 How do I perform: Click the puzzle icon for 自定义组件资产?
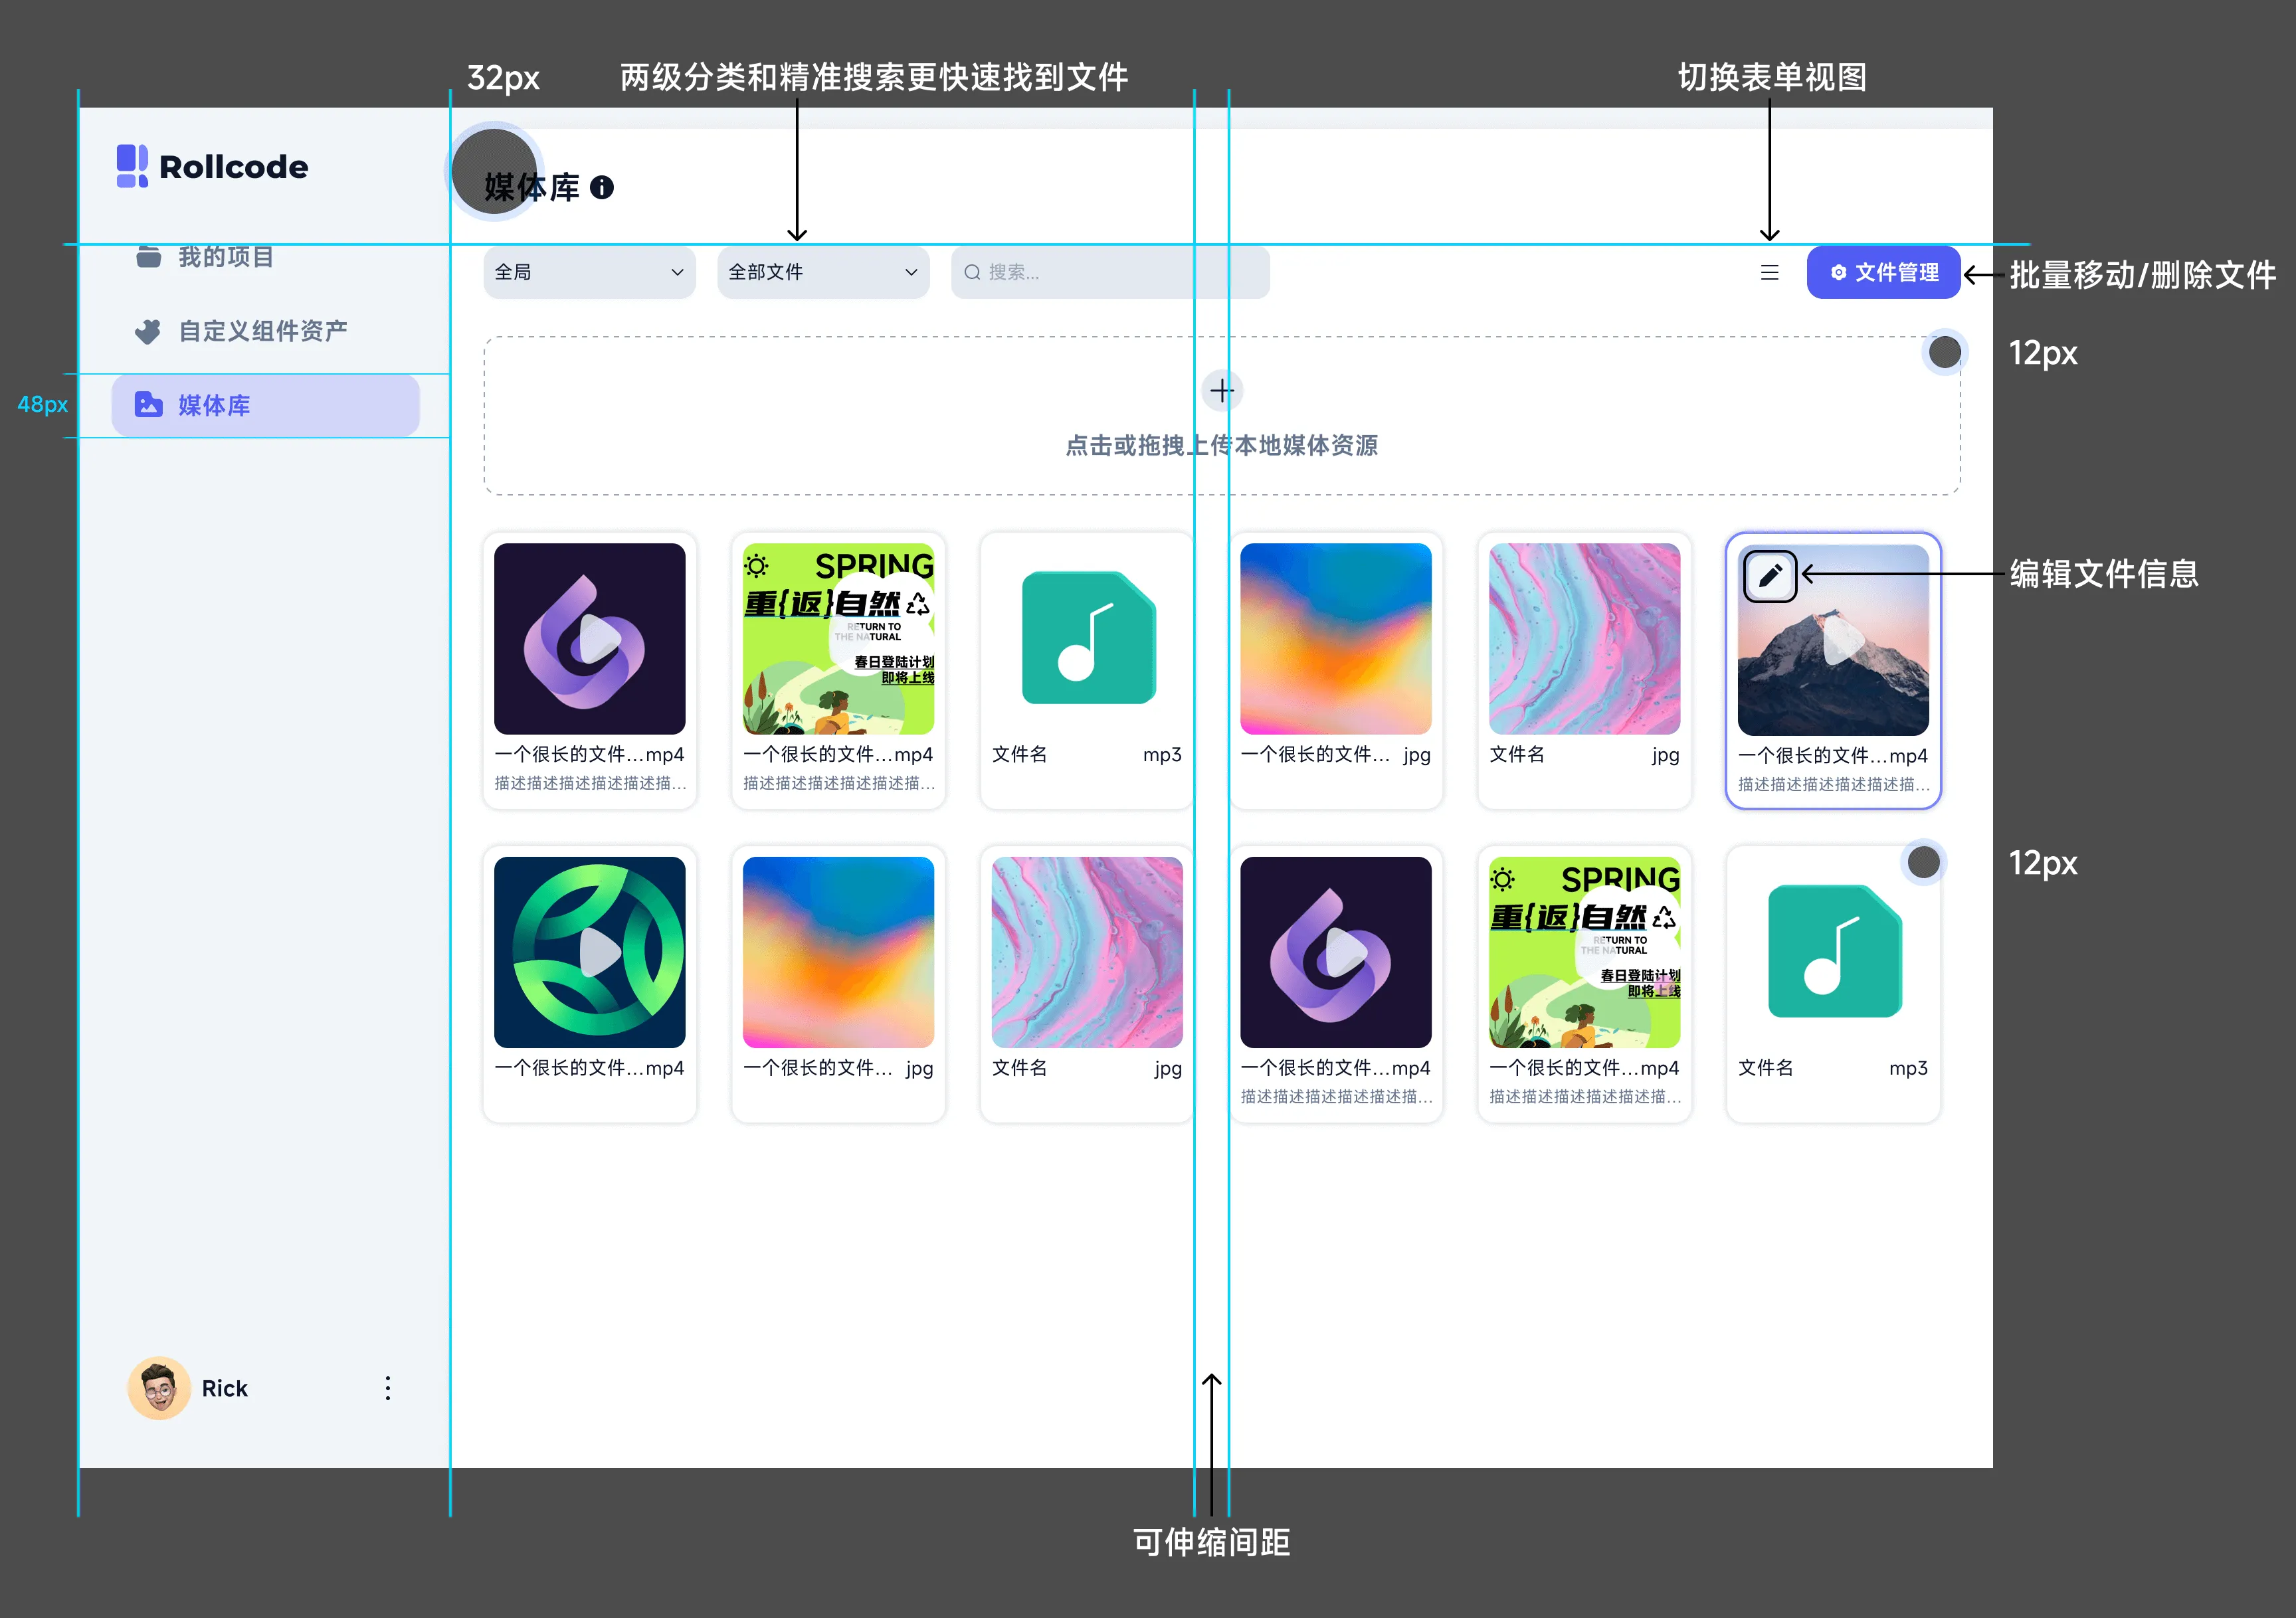click(148, 331)
